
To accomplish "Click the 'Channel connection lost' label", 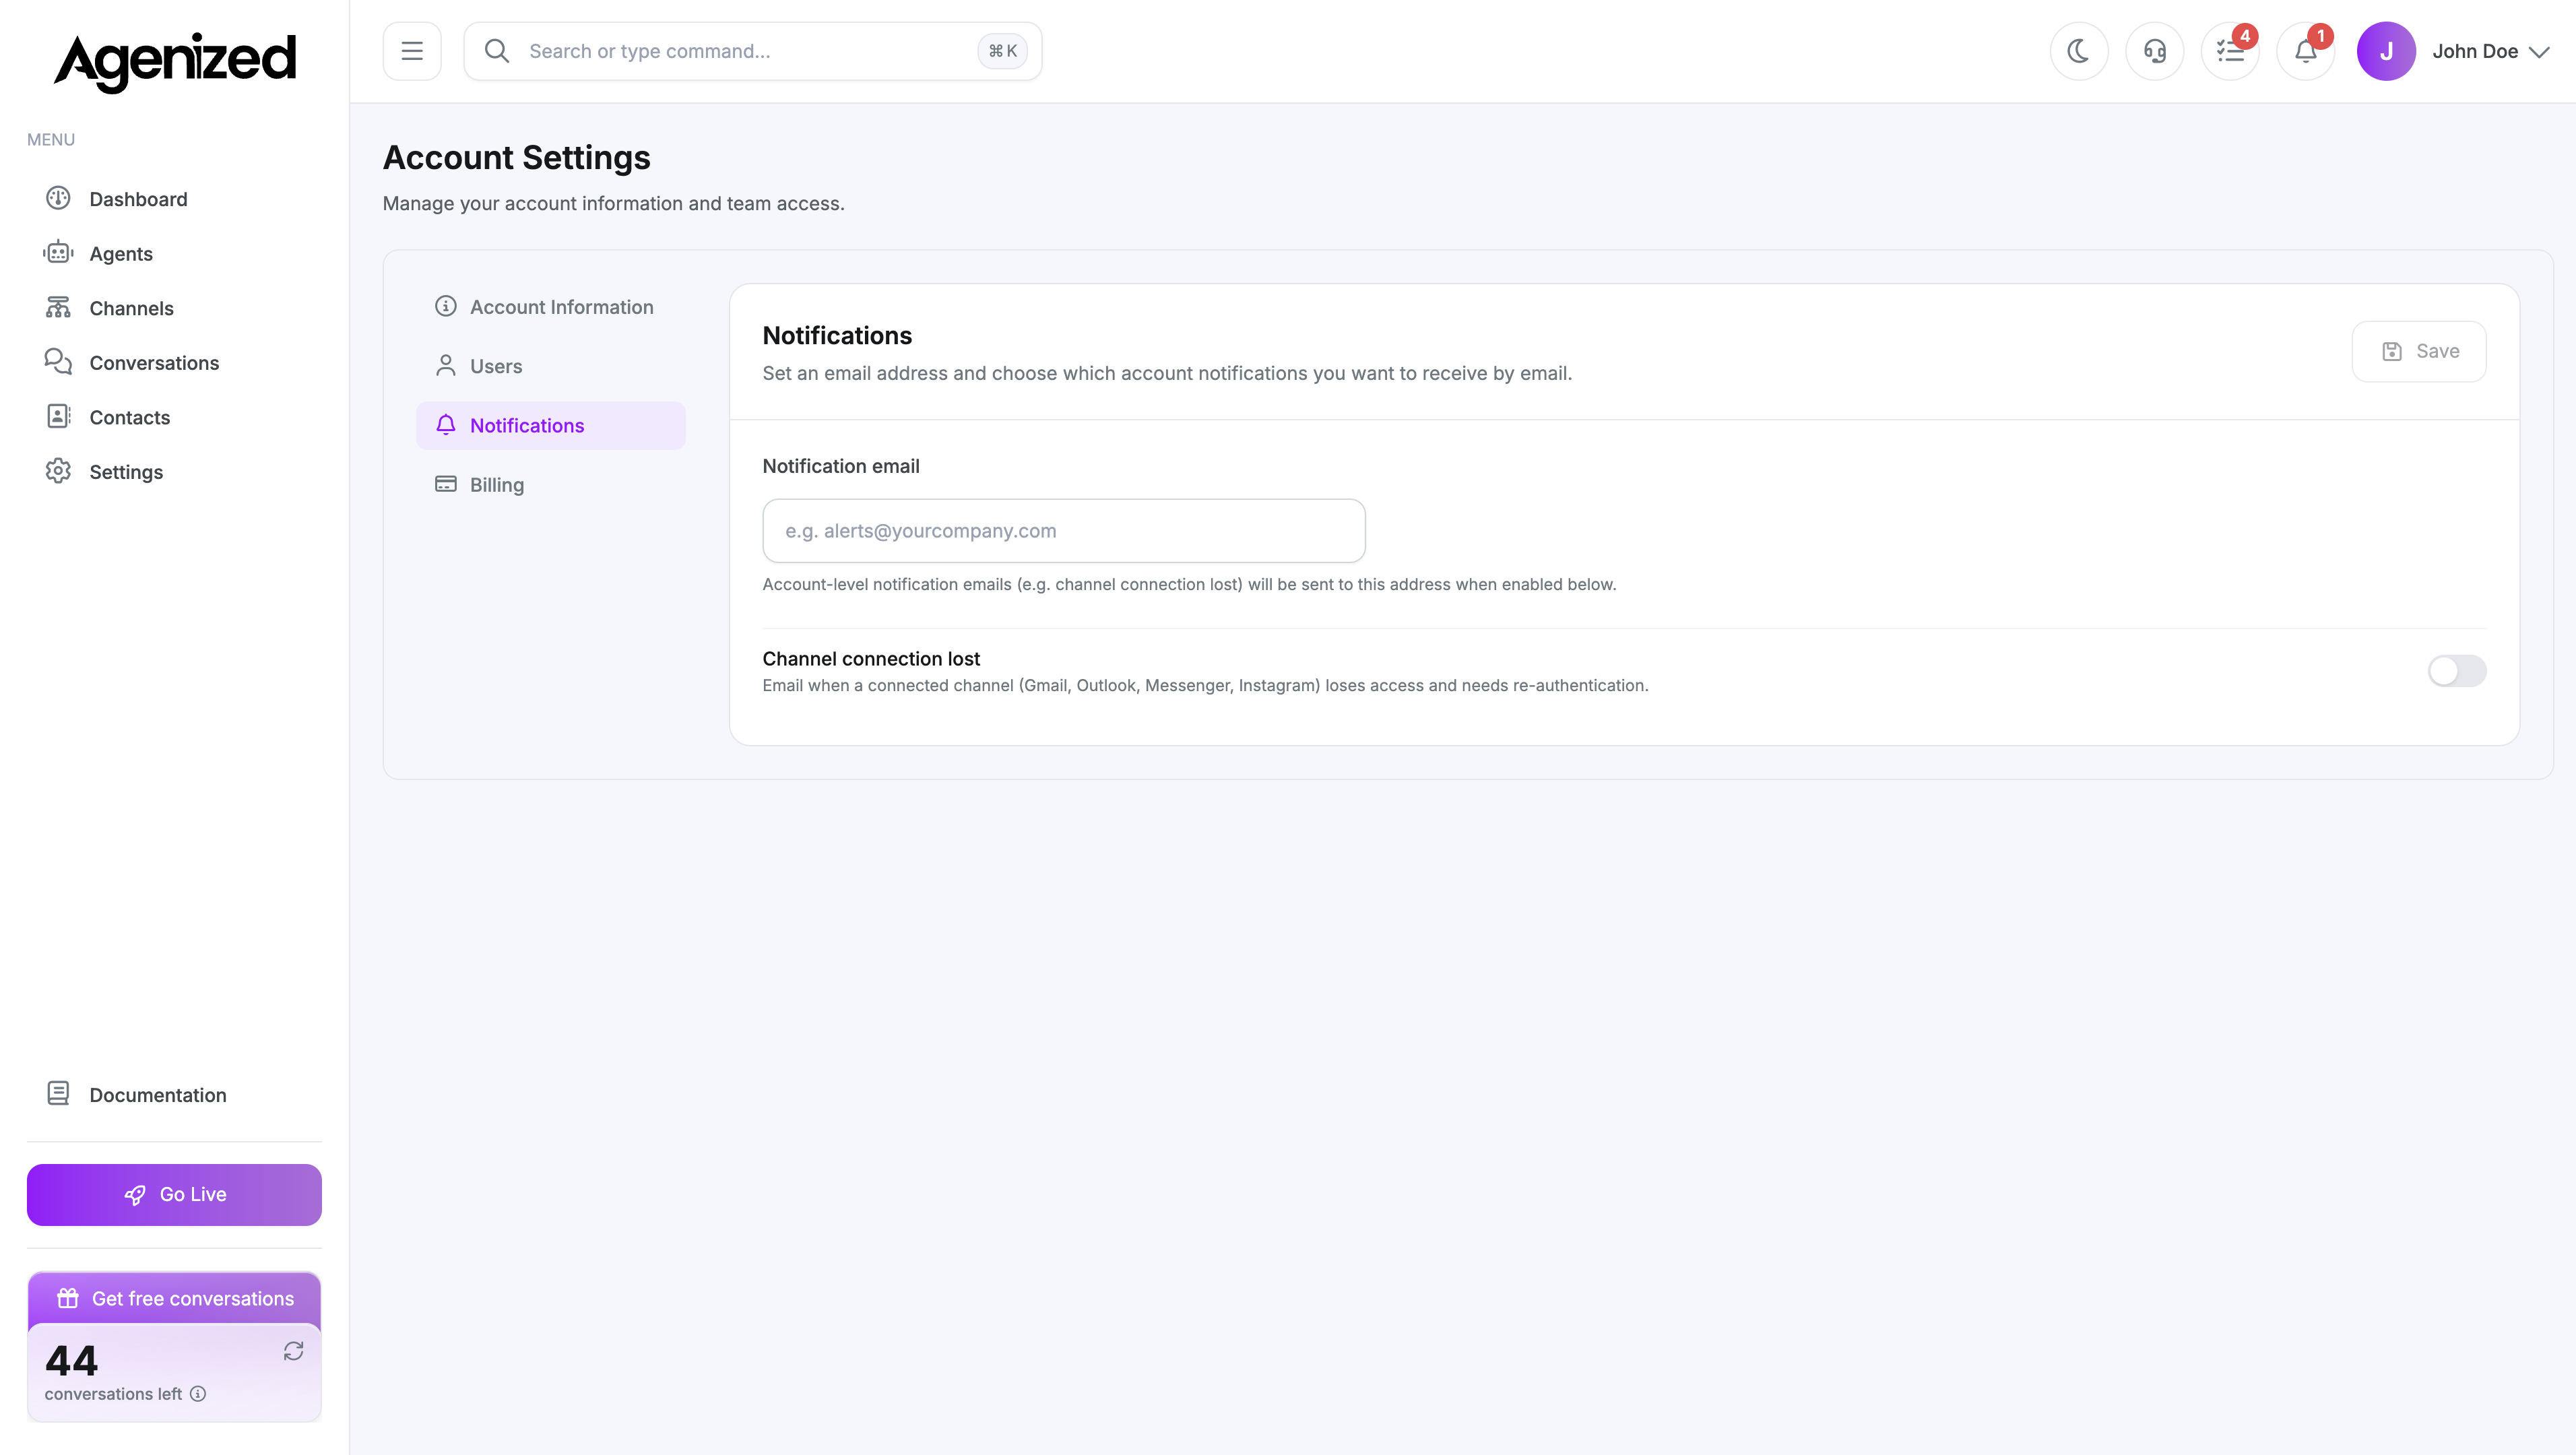I will (871, 658).
